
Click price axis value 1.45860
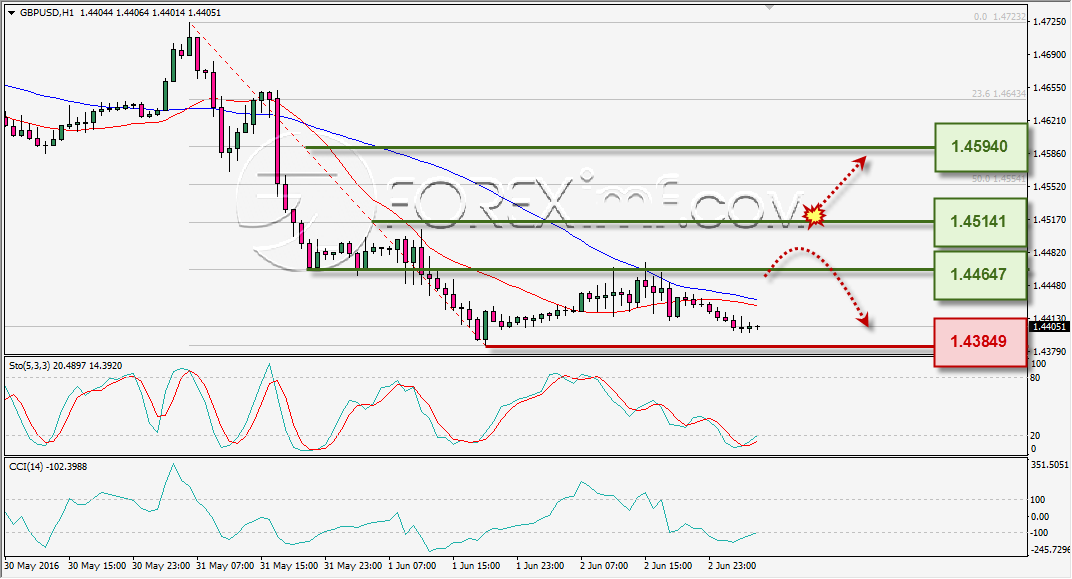click(x=1049, y=154)
